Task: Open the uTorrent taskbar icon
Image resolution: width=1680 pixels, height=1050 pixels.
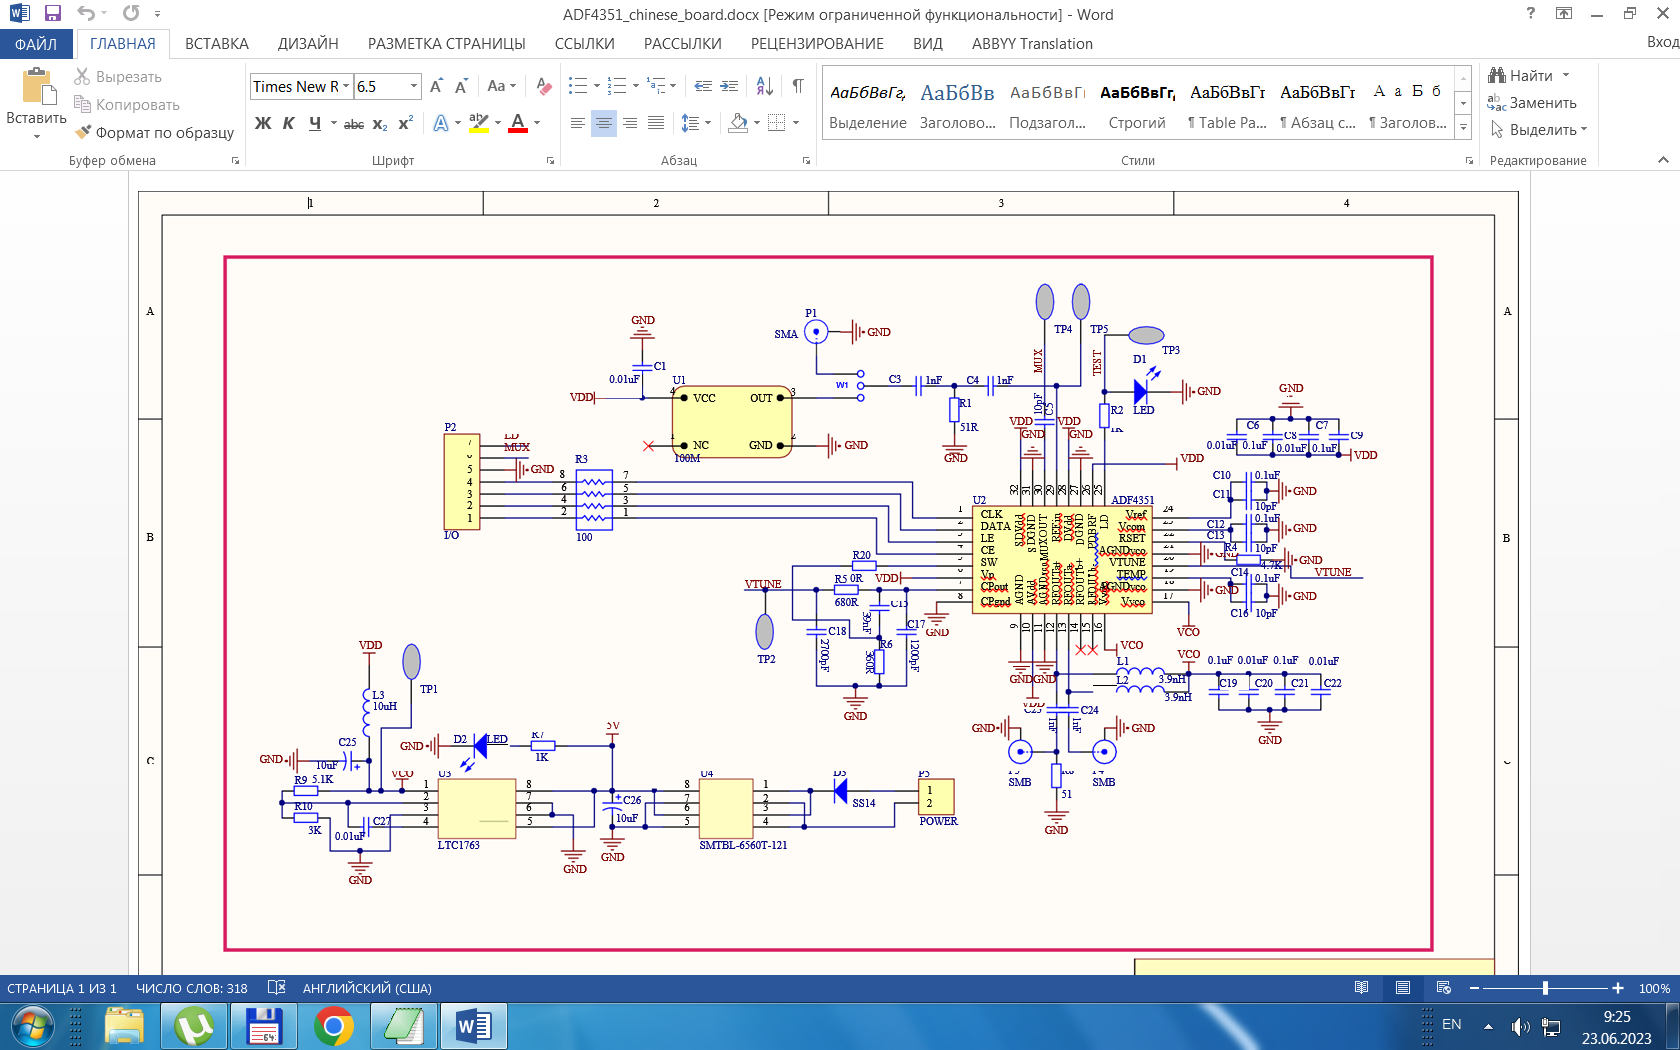Action: click(194, 1026)
